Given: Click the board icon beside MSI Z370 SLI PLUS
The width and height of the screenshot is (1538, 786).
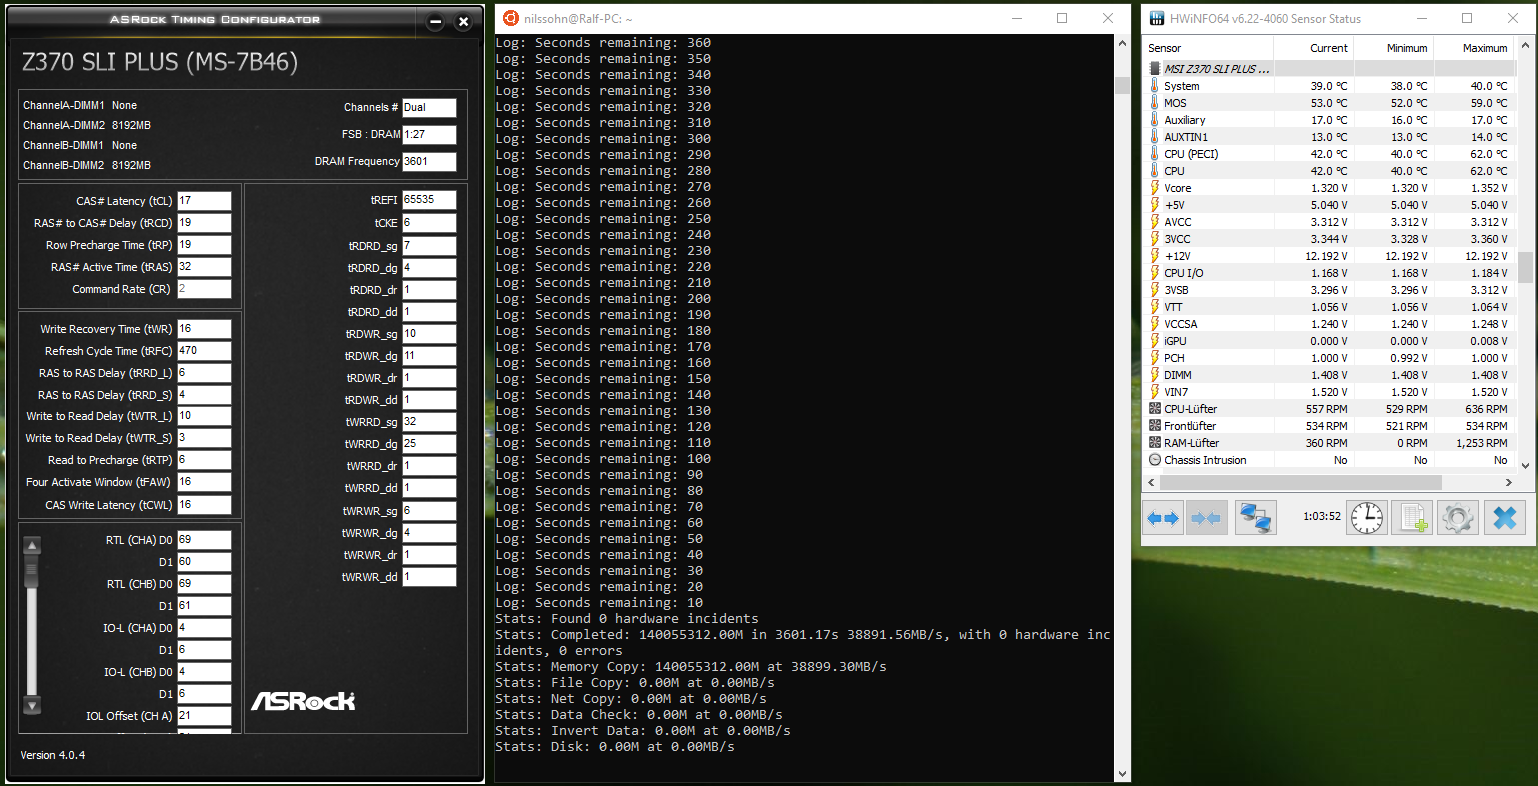Looking at the screenshot, I should click(1155, 69).
